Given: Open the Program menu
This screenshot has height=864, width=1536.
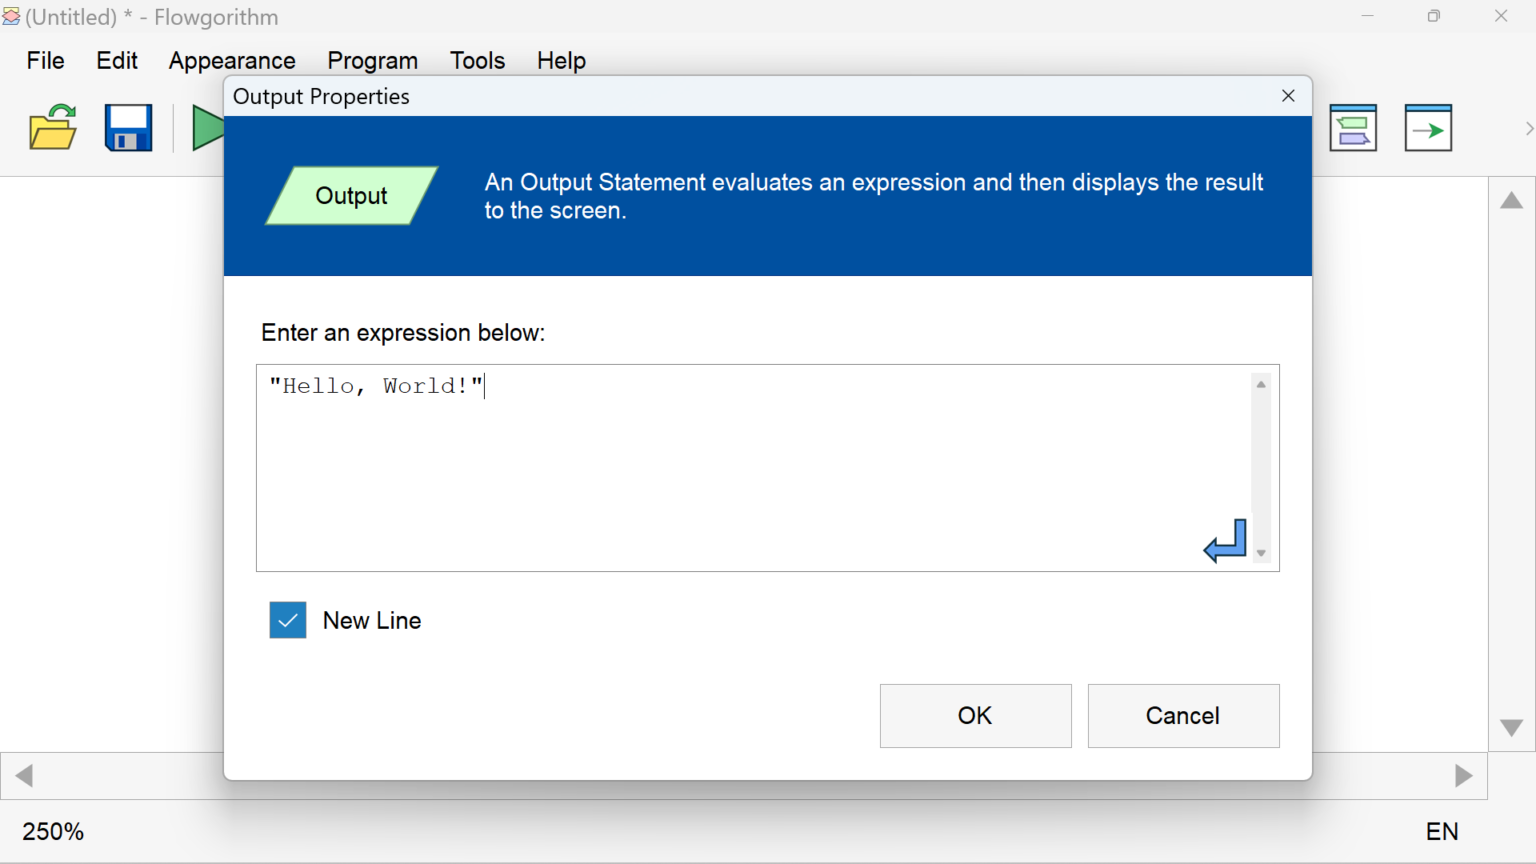Looking at the screenshot, I should click(x=372, y=61).
